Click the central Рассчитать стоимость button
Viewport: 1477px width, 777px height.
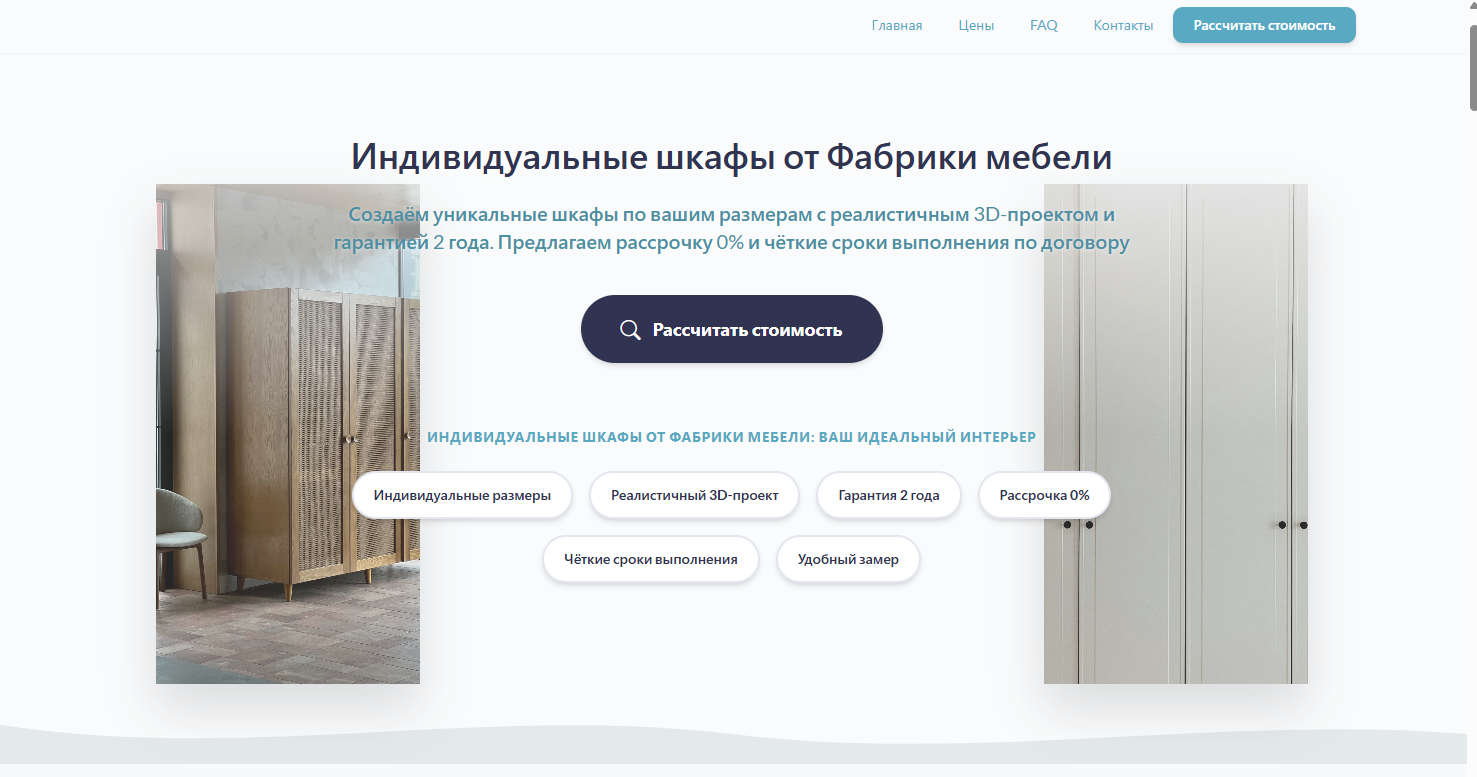click(731, 328)
